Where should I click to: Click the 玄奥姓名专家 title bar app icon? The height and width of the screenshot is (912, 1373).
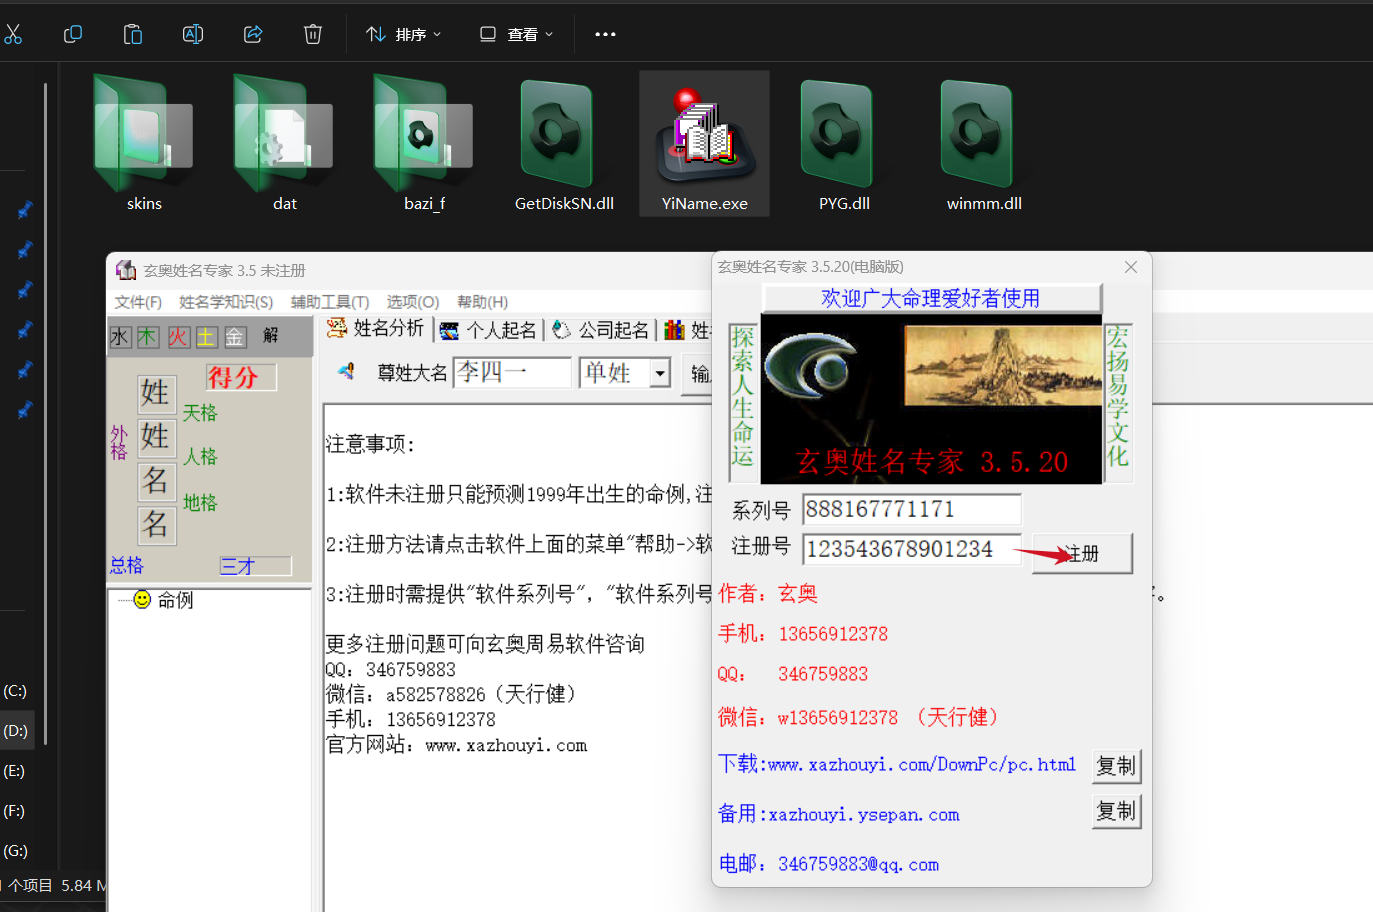125,270
